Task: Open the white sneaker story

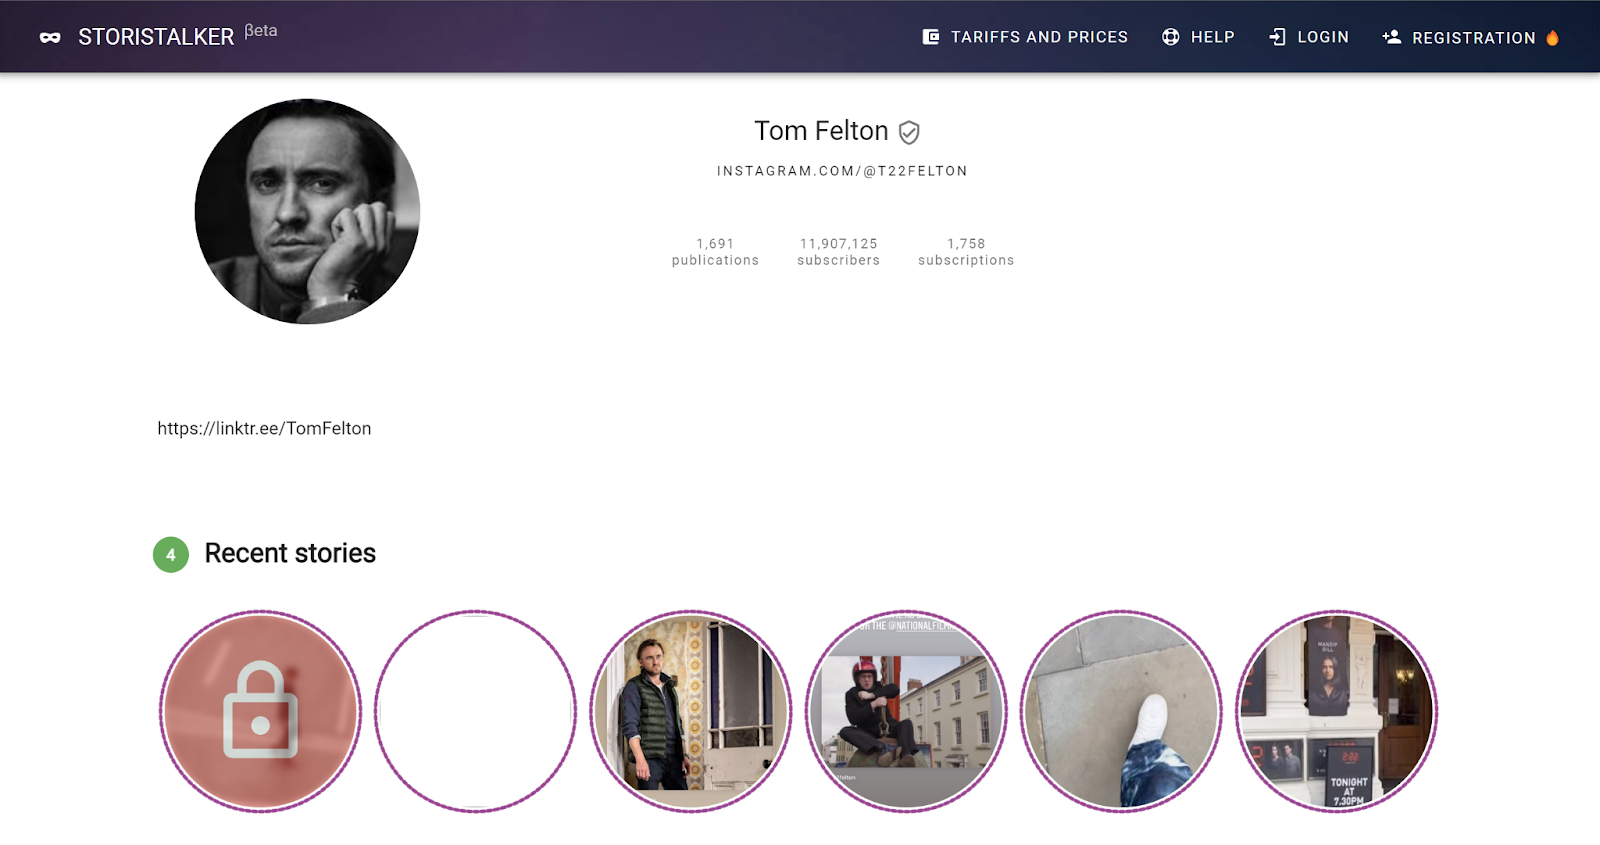Action: coord(1121,711)
